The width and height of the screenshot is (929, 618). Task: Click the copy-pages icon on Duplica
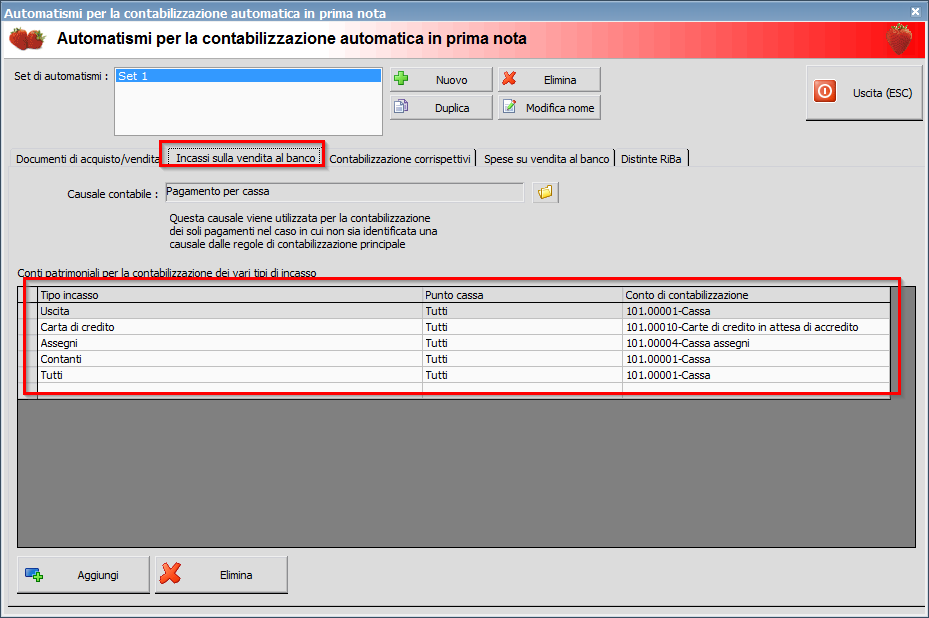[x=401, y=106]
